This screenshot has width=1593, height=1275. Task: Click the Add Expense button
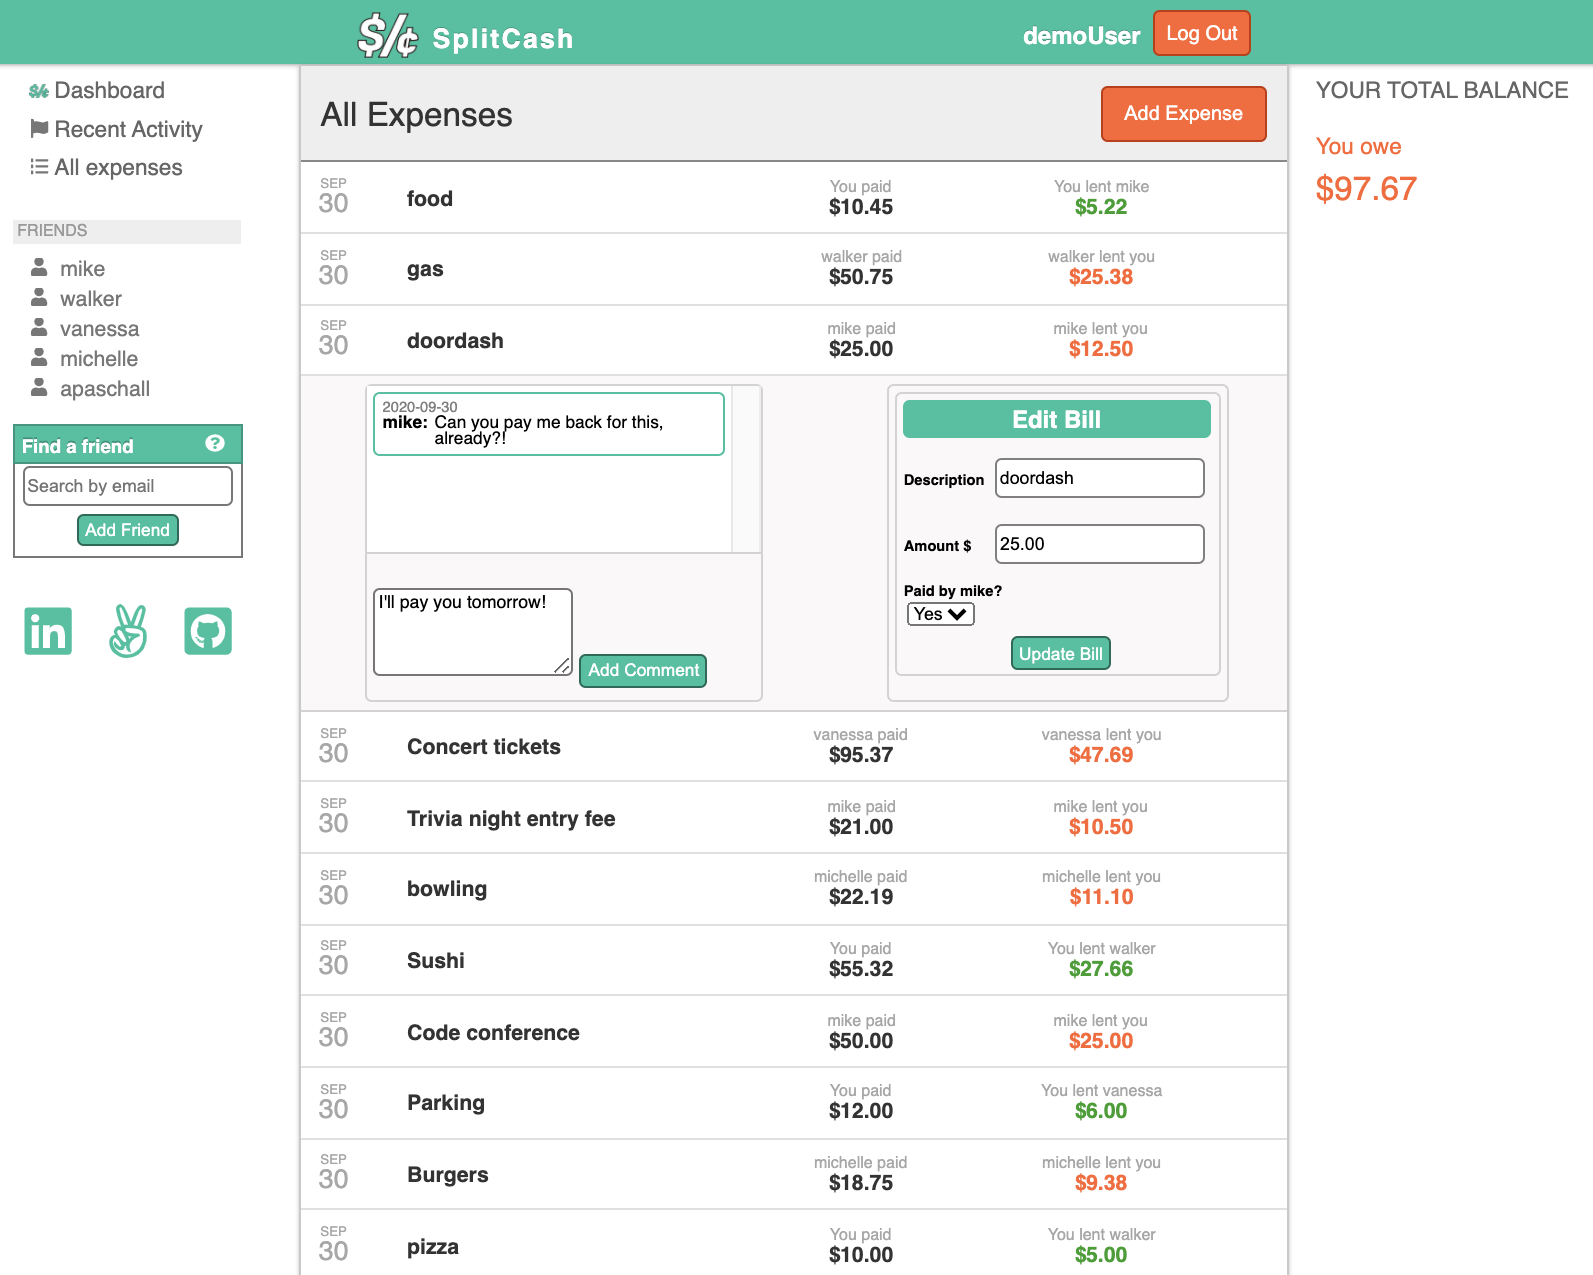click(x=1184, y=114)
